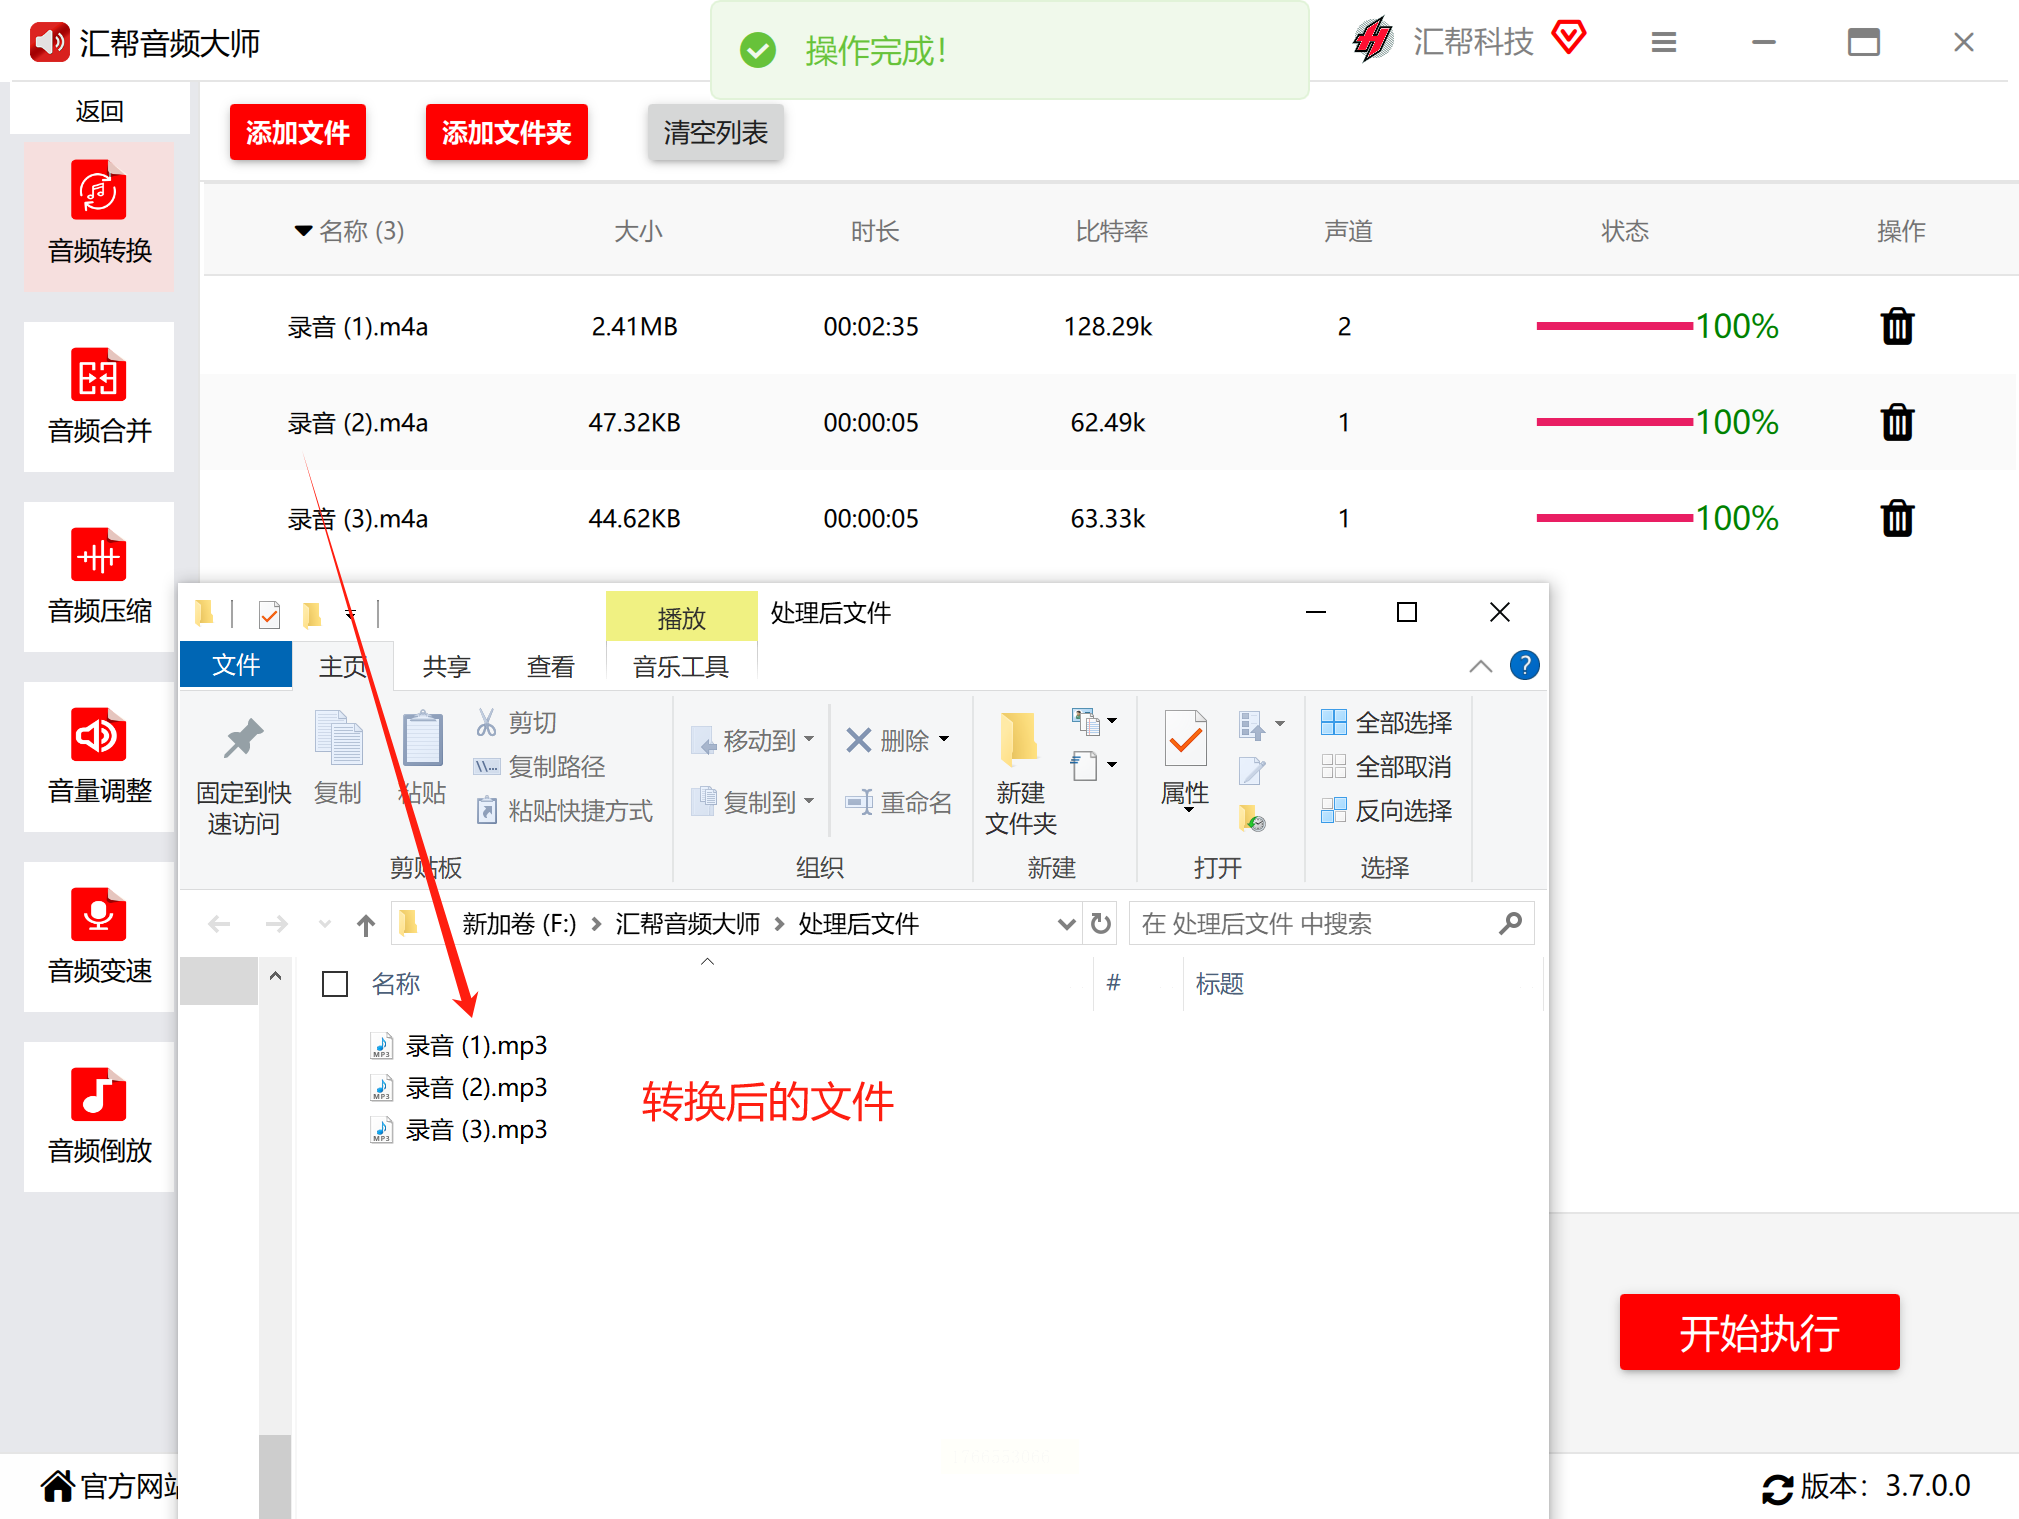This screenshot has height=1519, width=2019.
Task: Remove 录音 (3).m4a using trash icon
Action: point(1896,519)
